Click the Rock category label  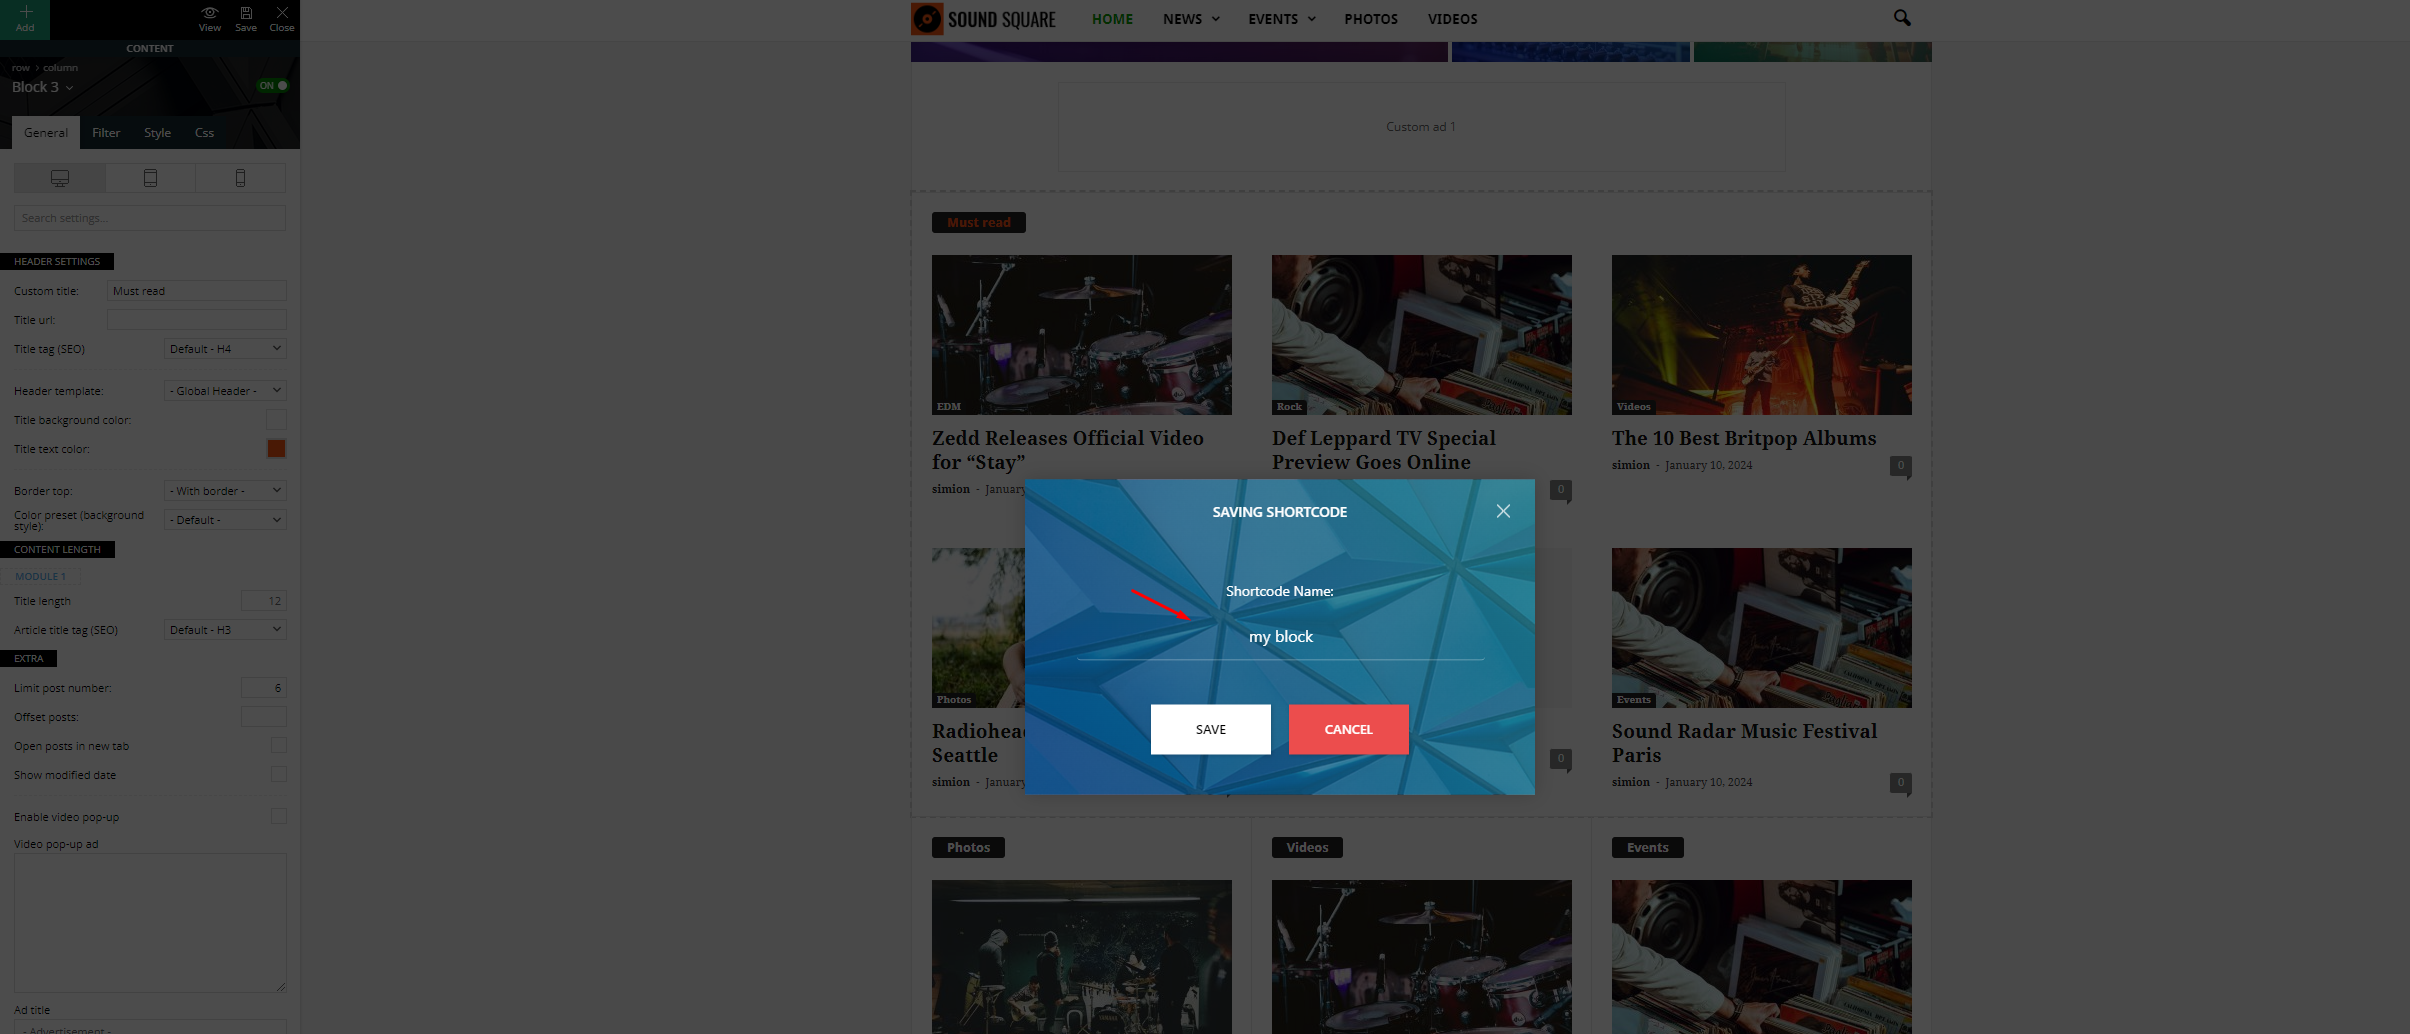1289,407
